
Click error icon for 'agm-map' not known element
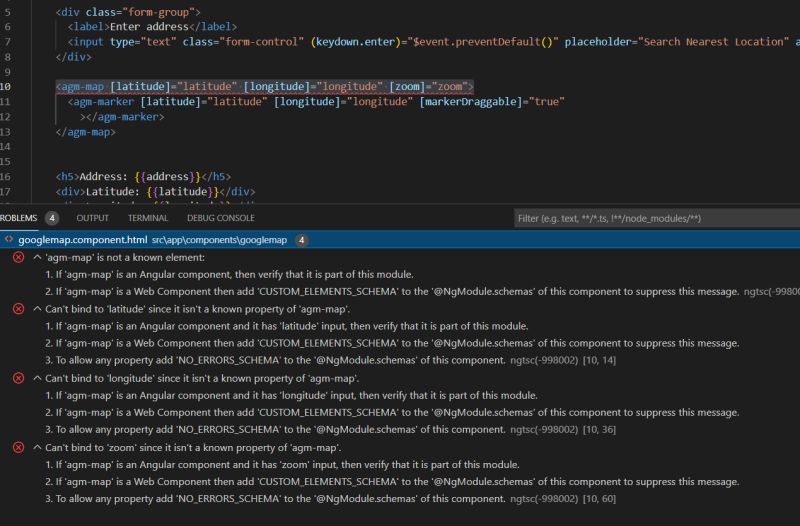coord(18,257)
